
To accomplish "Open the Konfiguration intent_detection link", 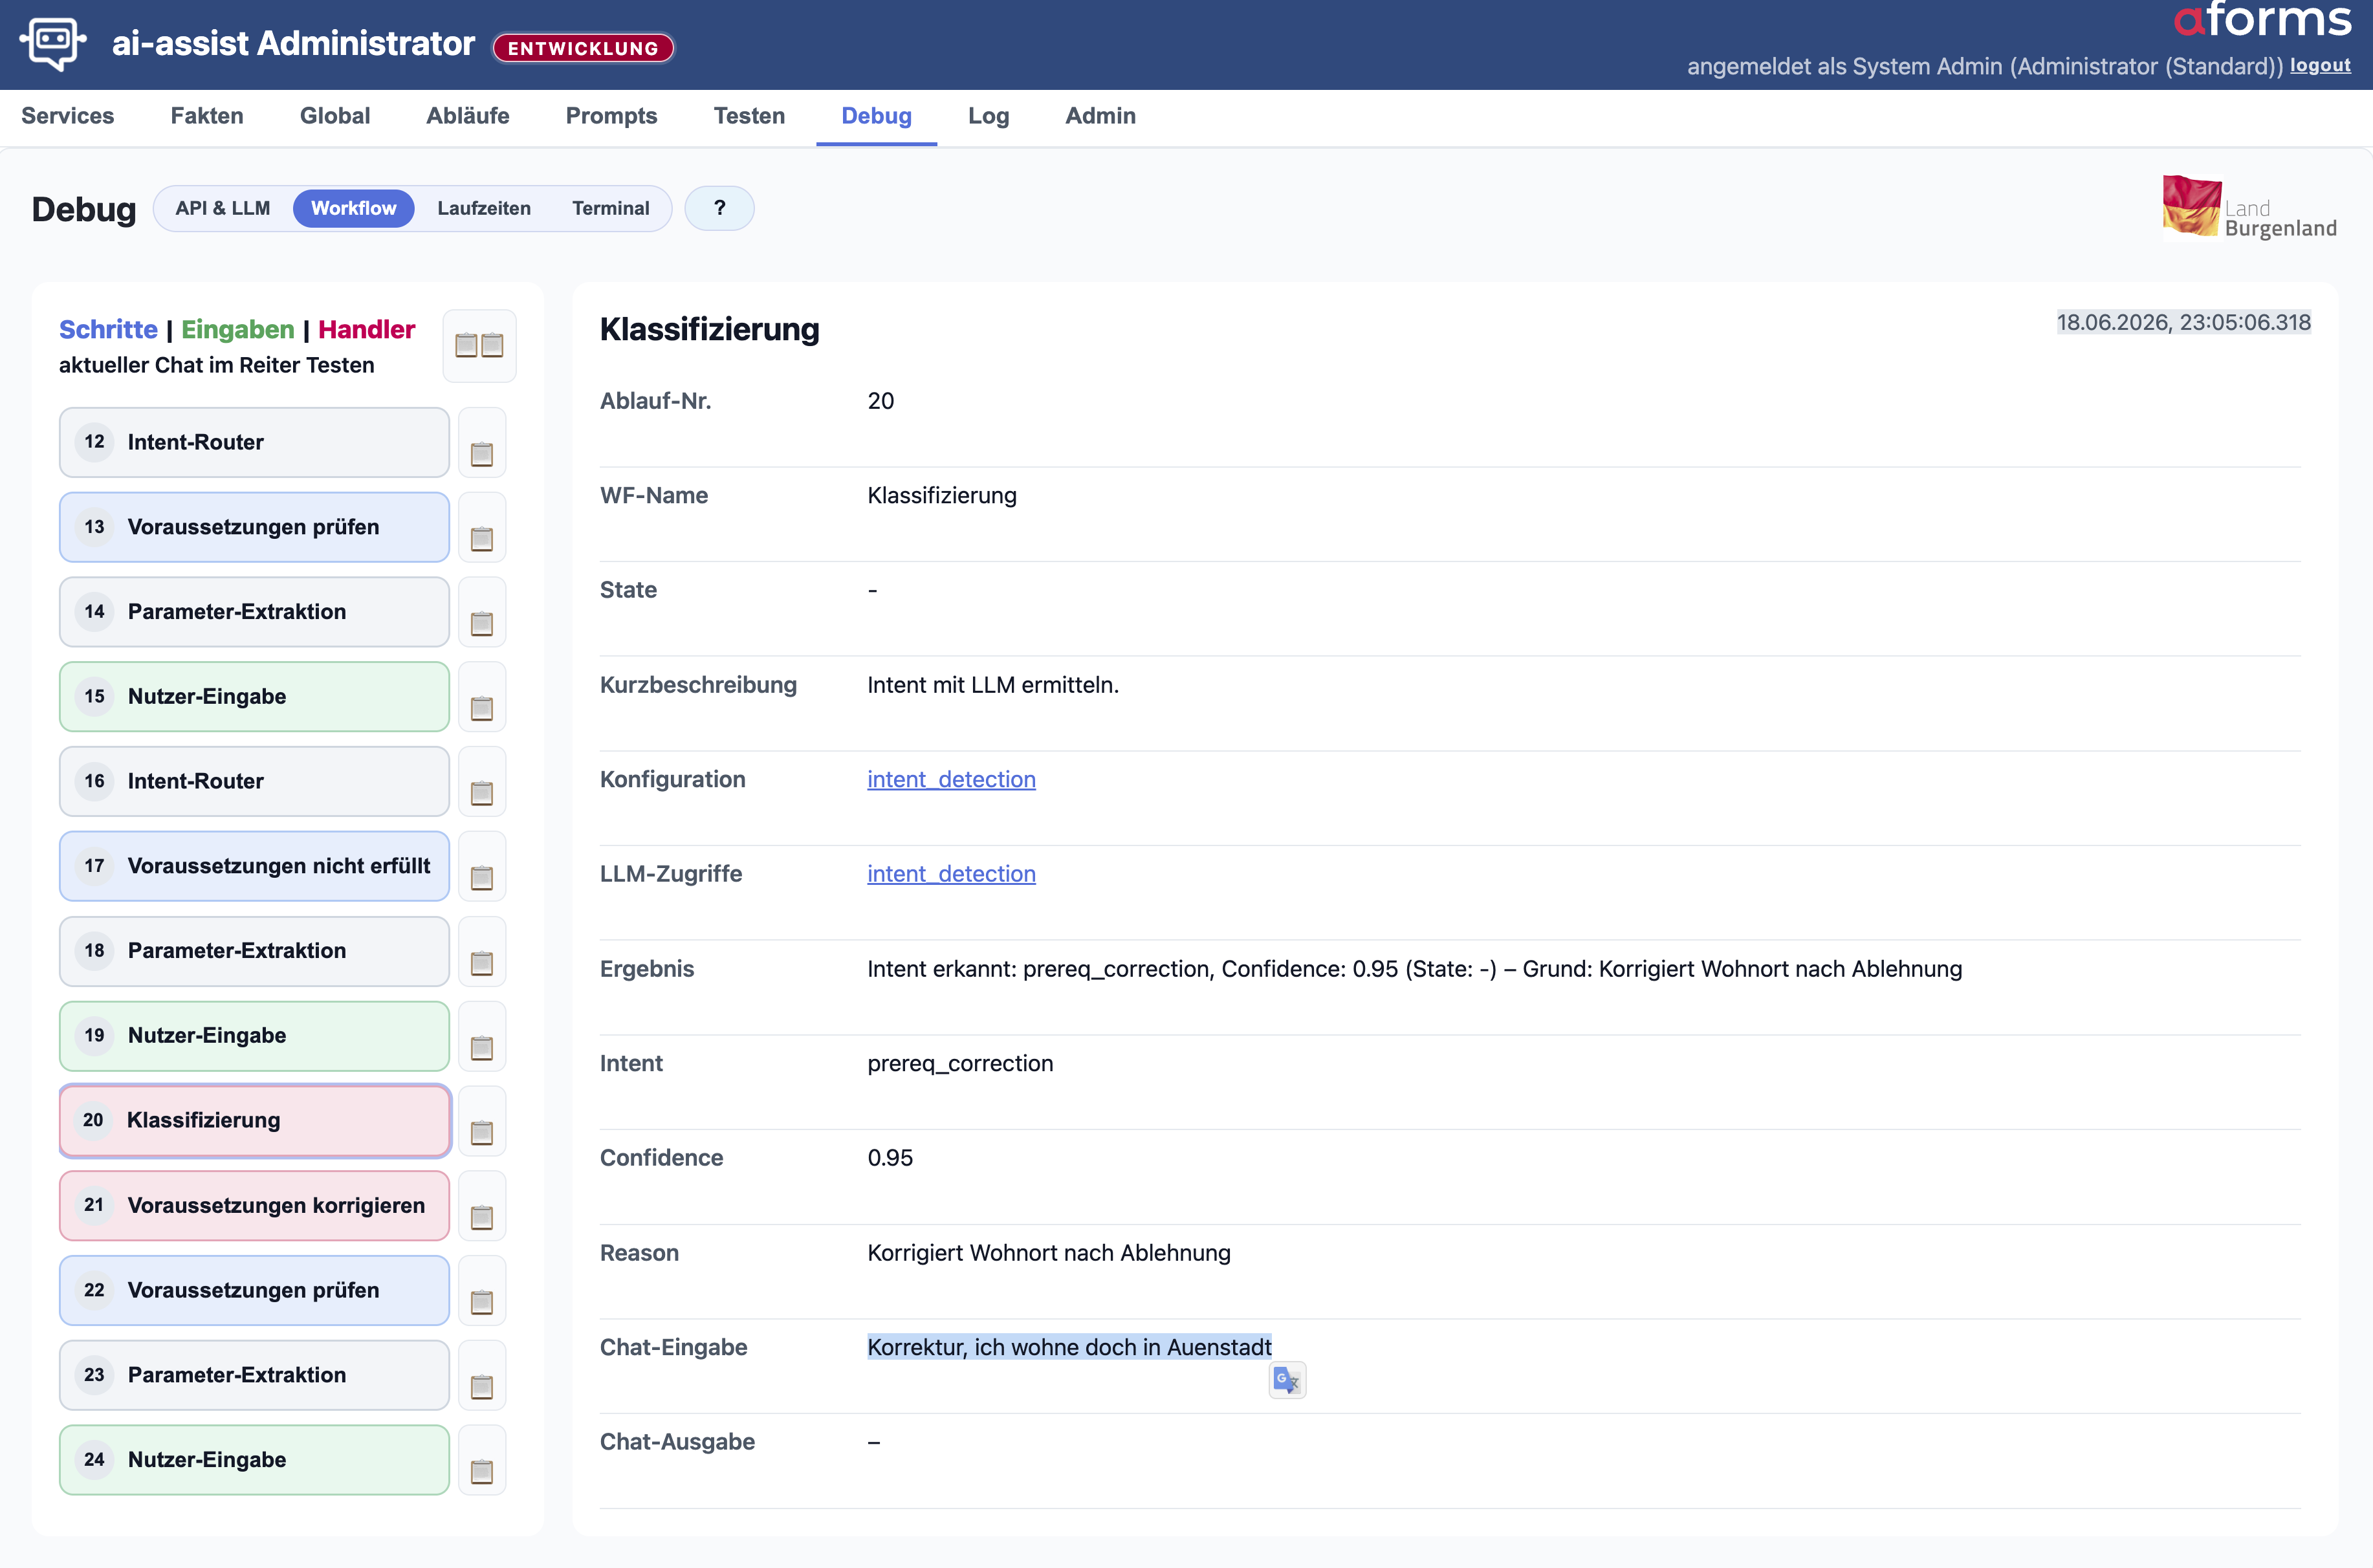I will coord(951,780).
